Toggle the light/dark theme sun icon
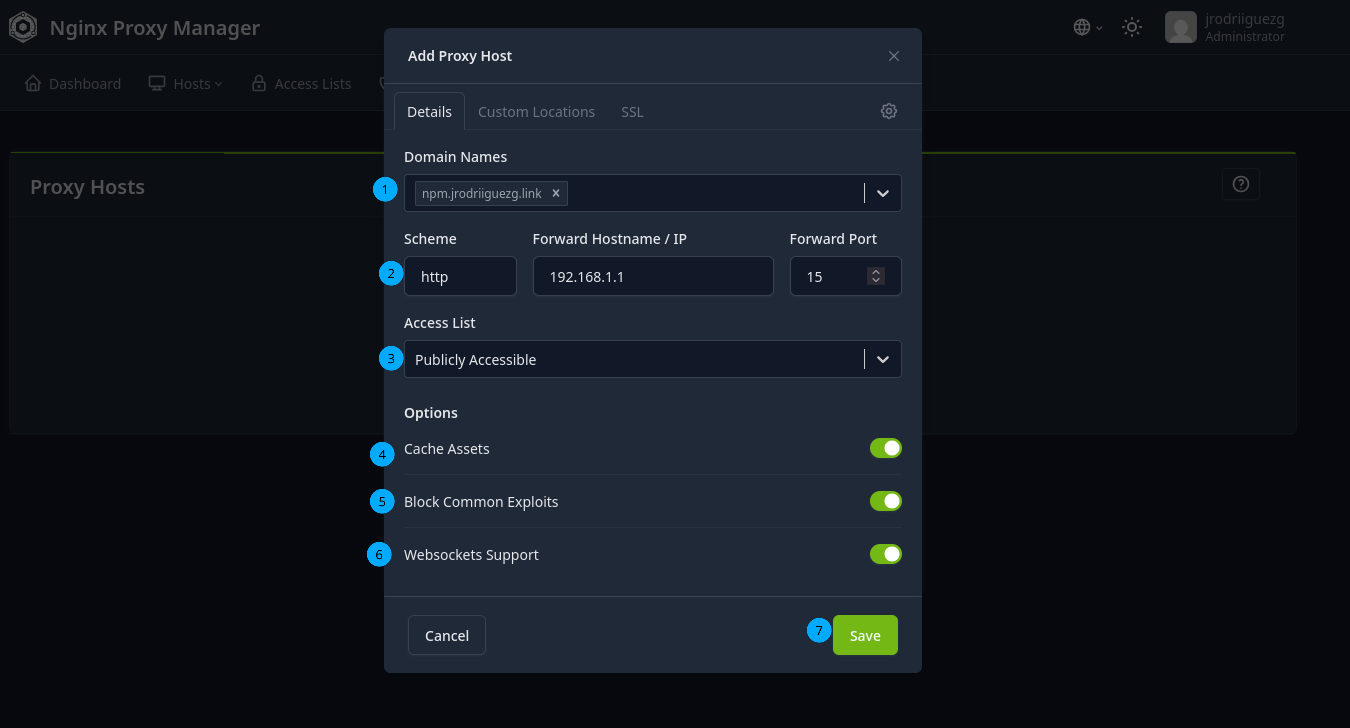Screen dimensions: 1350x728 pyautogui.click(x=1132, y=27)
